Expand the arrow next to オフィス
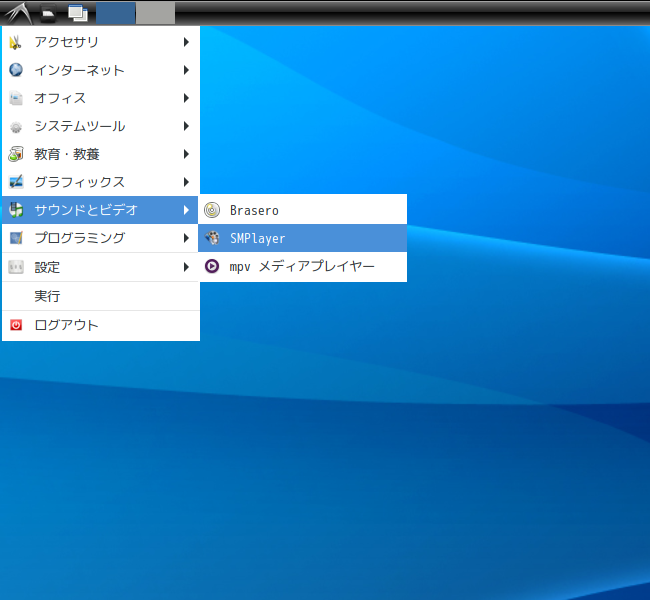Image resolution: width=650 pixels, height=600 pixels. [186, 98]
